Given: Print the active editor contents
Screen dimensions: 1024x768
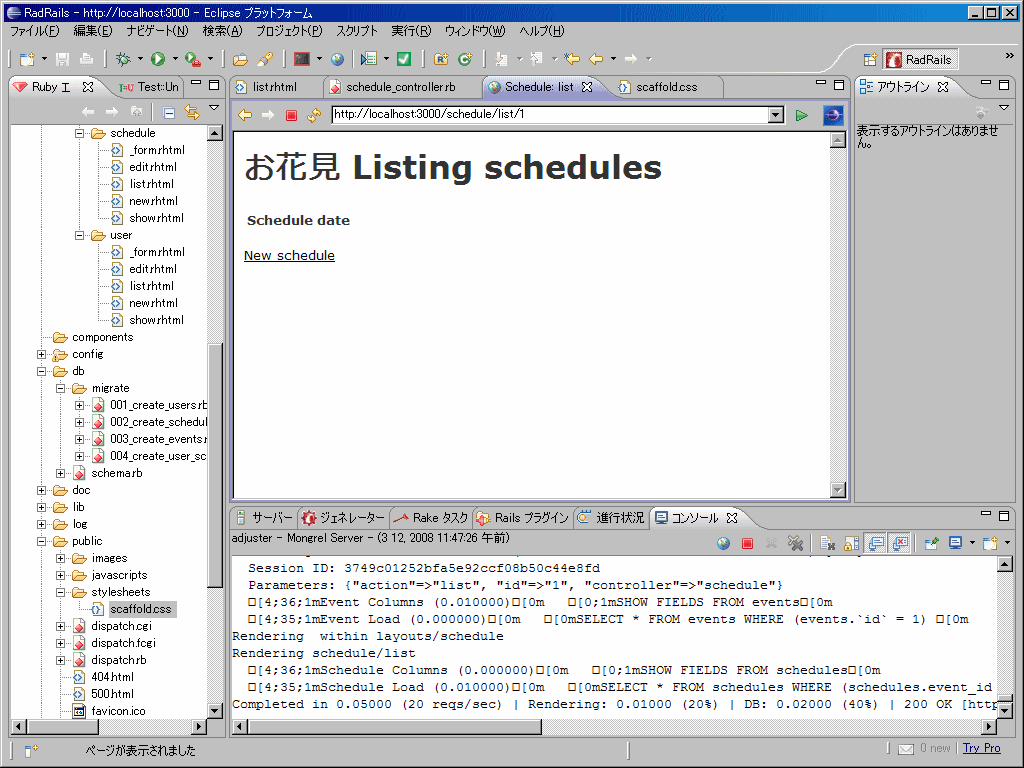Looking at the screenshot, I should pyautogui.click(x=86, y=59).
